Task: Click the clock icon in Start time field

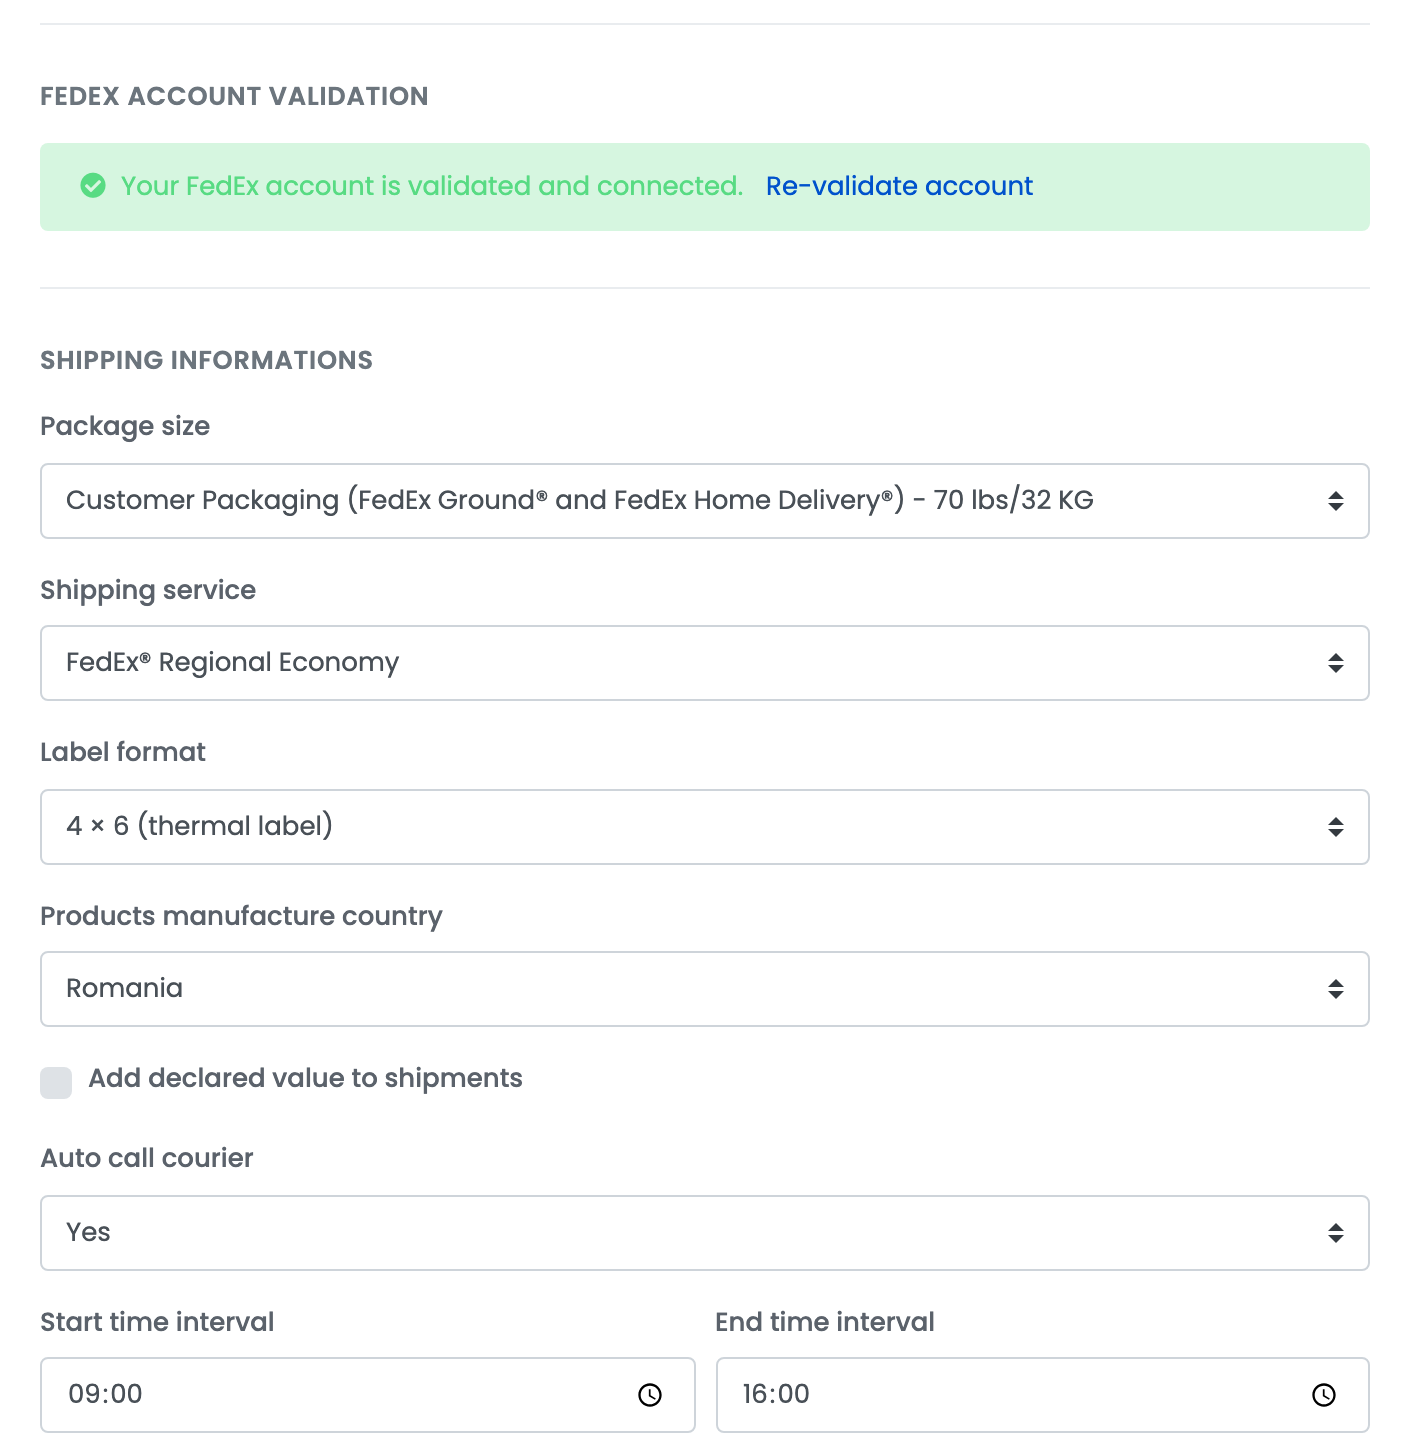Action: point(650,1395)
